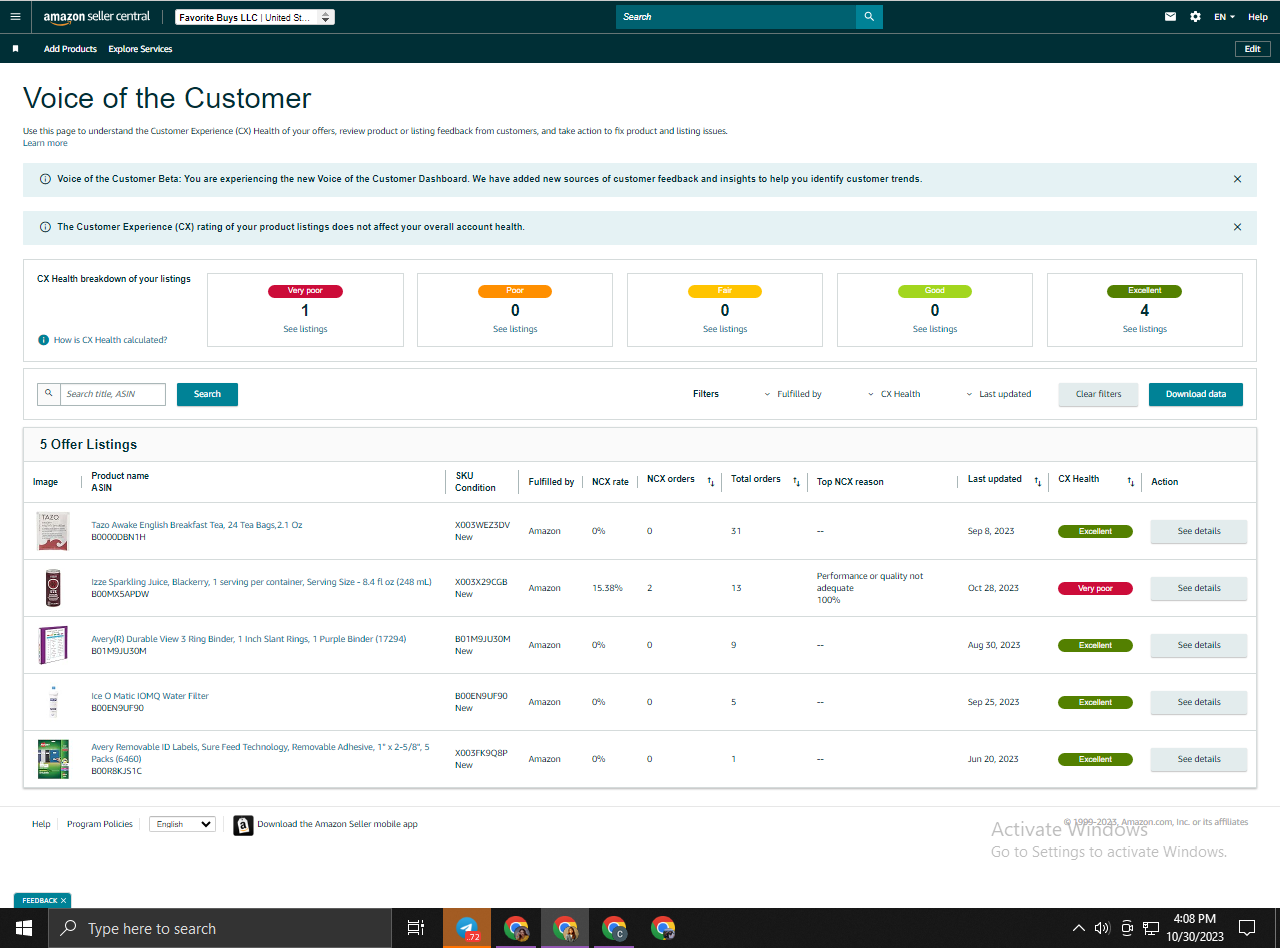Image resolution: width=1280 pixels, height=948 pixels.
Task: Expand the Last updated filter
Action: 998,394
